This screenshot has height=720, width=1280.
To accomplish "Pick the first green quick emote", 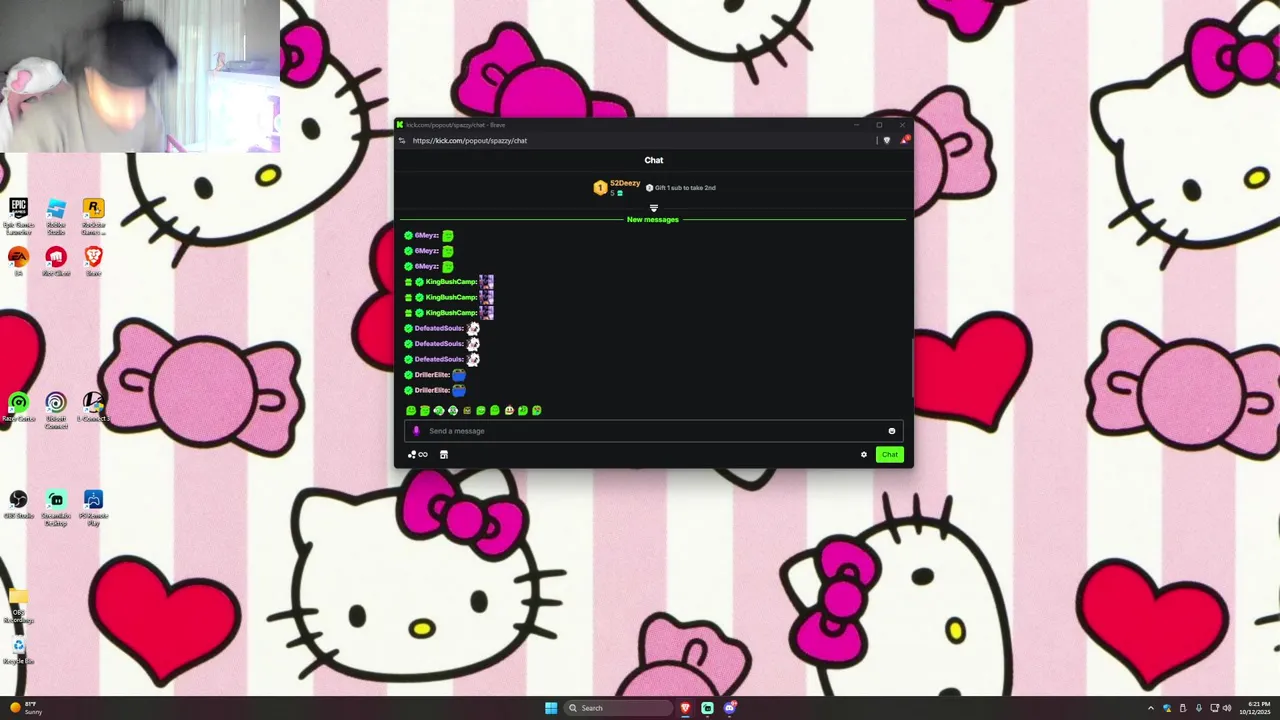I will [x=411, y=410].
